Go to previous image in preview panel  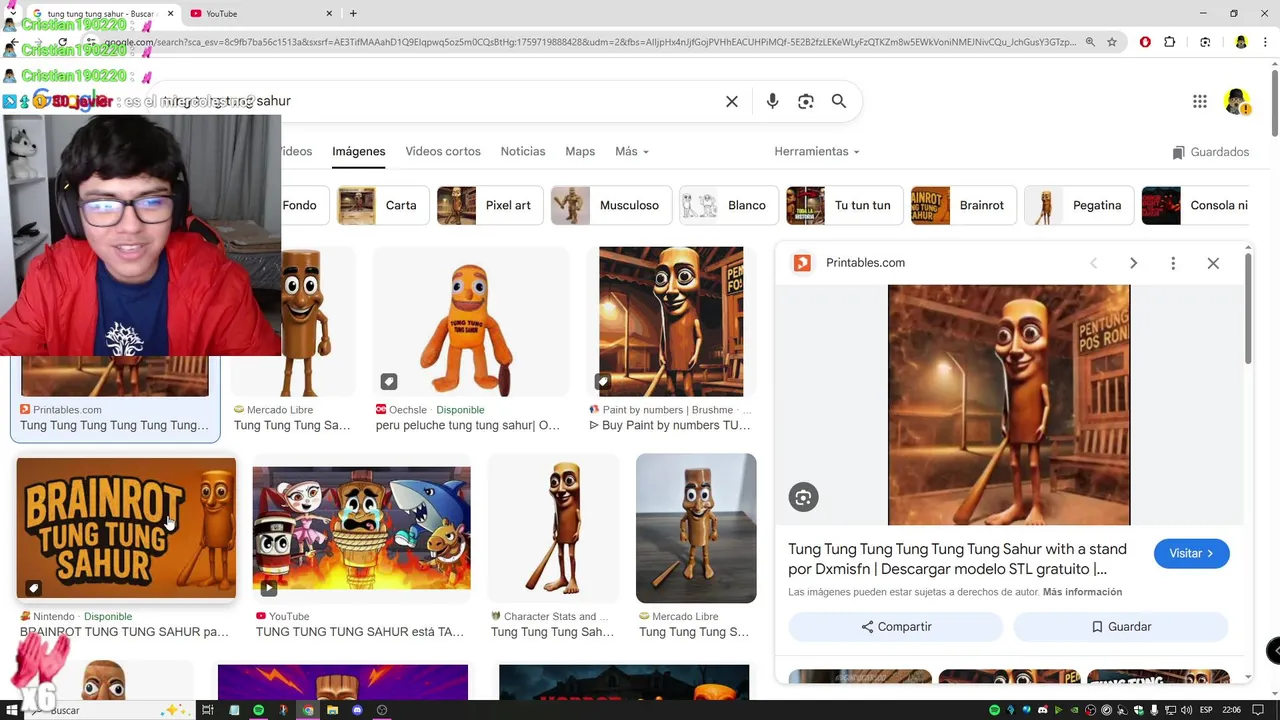pyautogui.click(x=1093, y=263)
